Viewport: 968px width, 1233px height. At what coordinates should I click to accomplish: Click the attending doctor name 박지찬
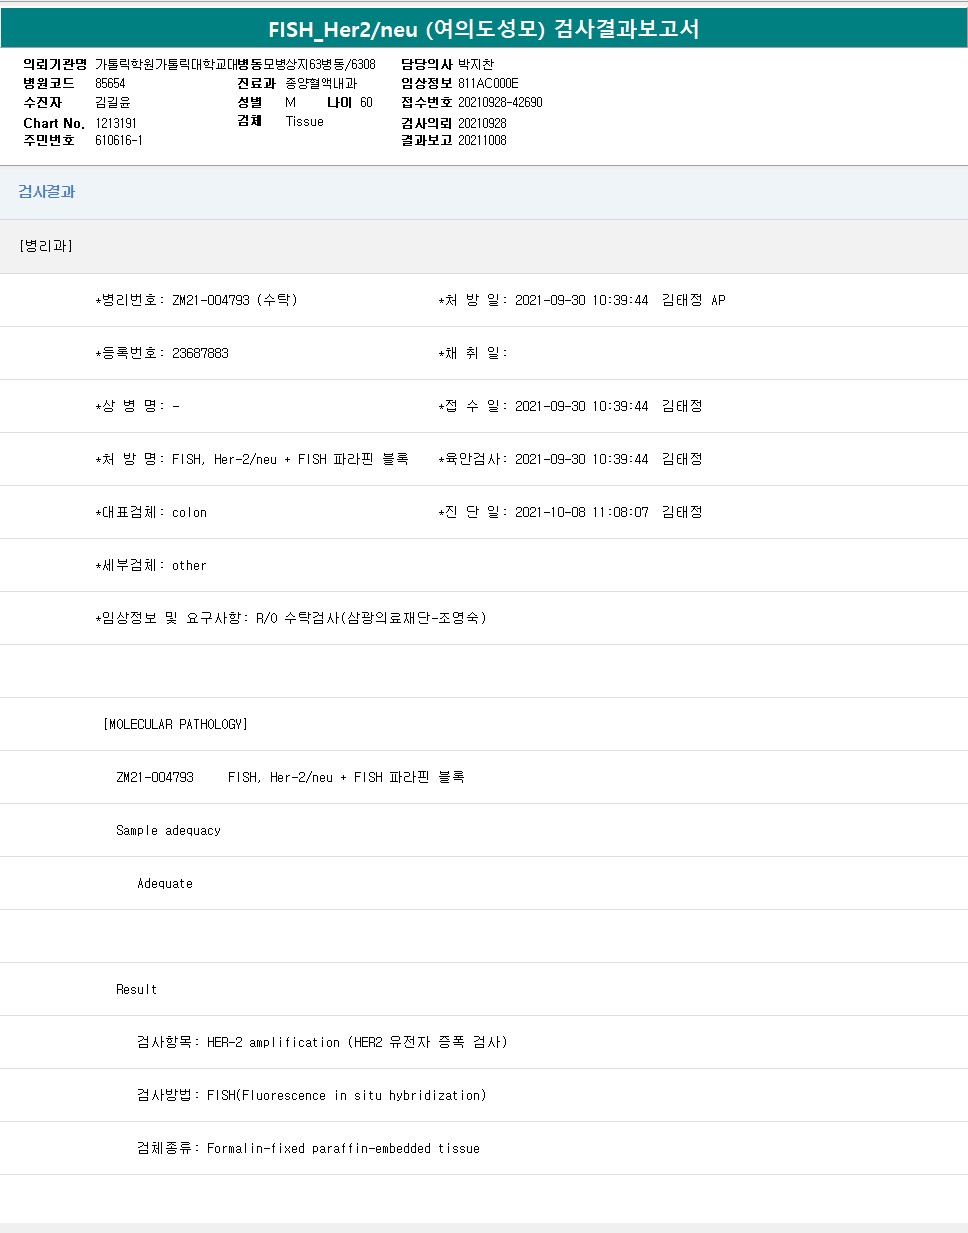476,65
